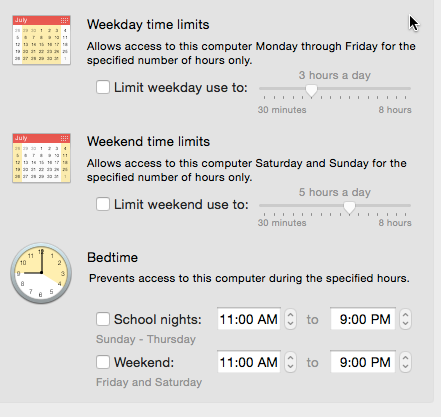Increase School nights start time with up arrow

(290, 315)
